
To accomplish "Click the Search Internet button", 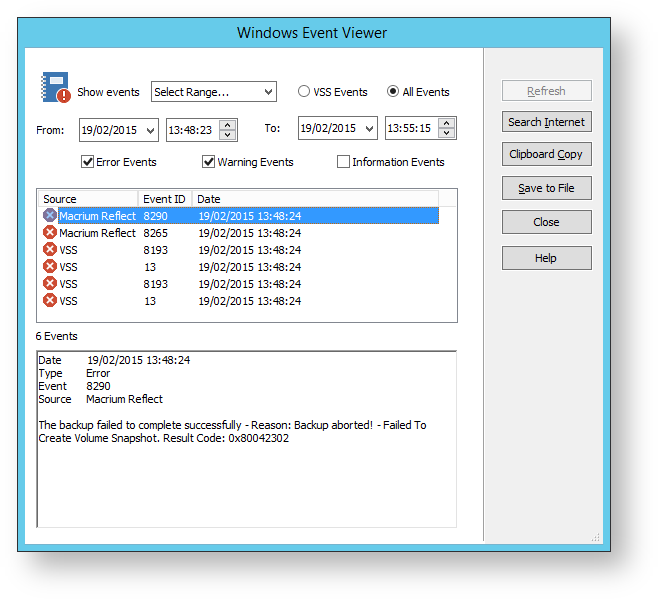I will point(546,122).
